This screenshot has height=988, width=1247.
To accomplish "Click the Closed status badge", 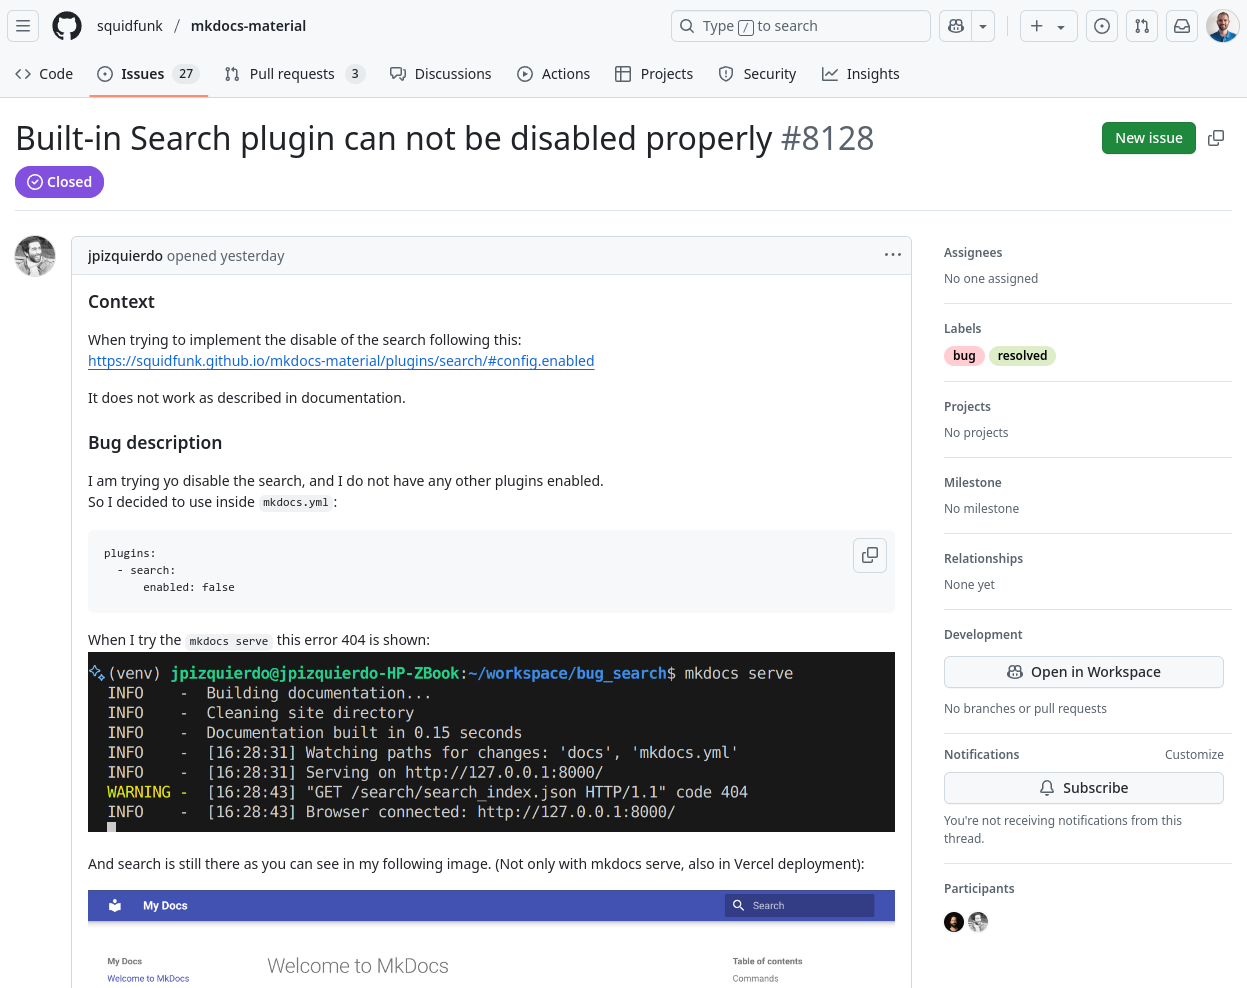I will click(x=59, y=182).
